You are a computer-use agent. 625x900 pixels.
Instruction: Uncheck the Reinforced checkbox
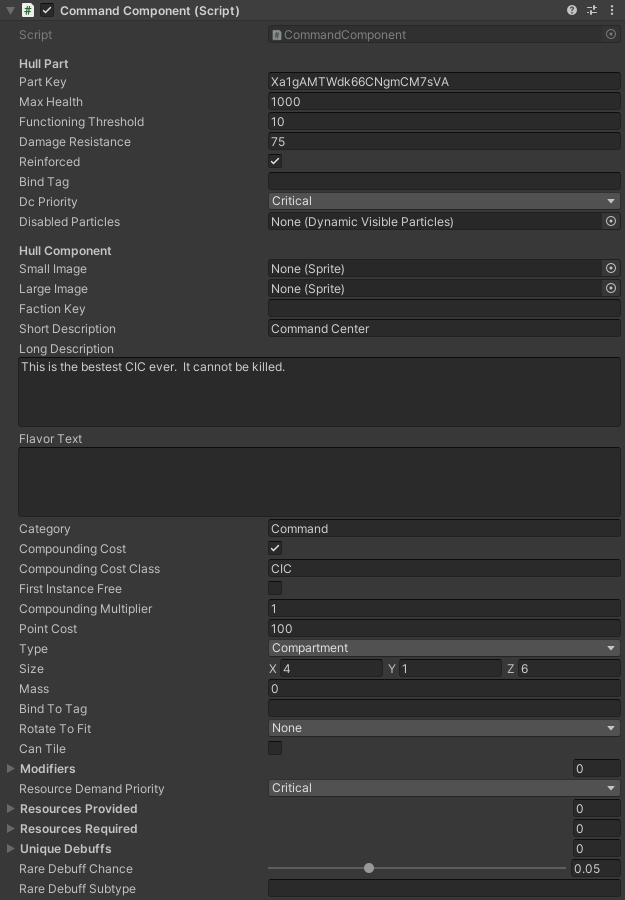[275, 161]
